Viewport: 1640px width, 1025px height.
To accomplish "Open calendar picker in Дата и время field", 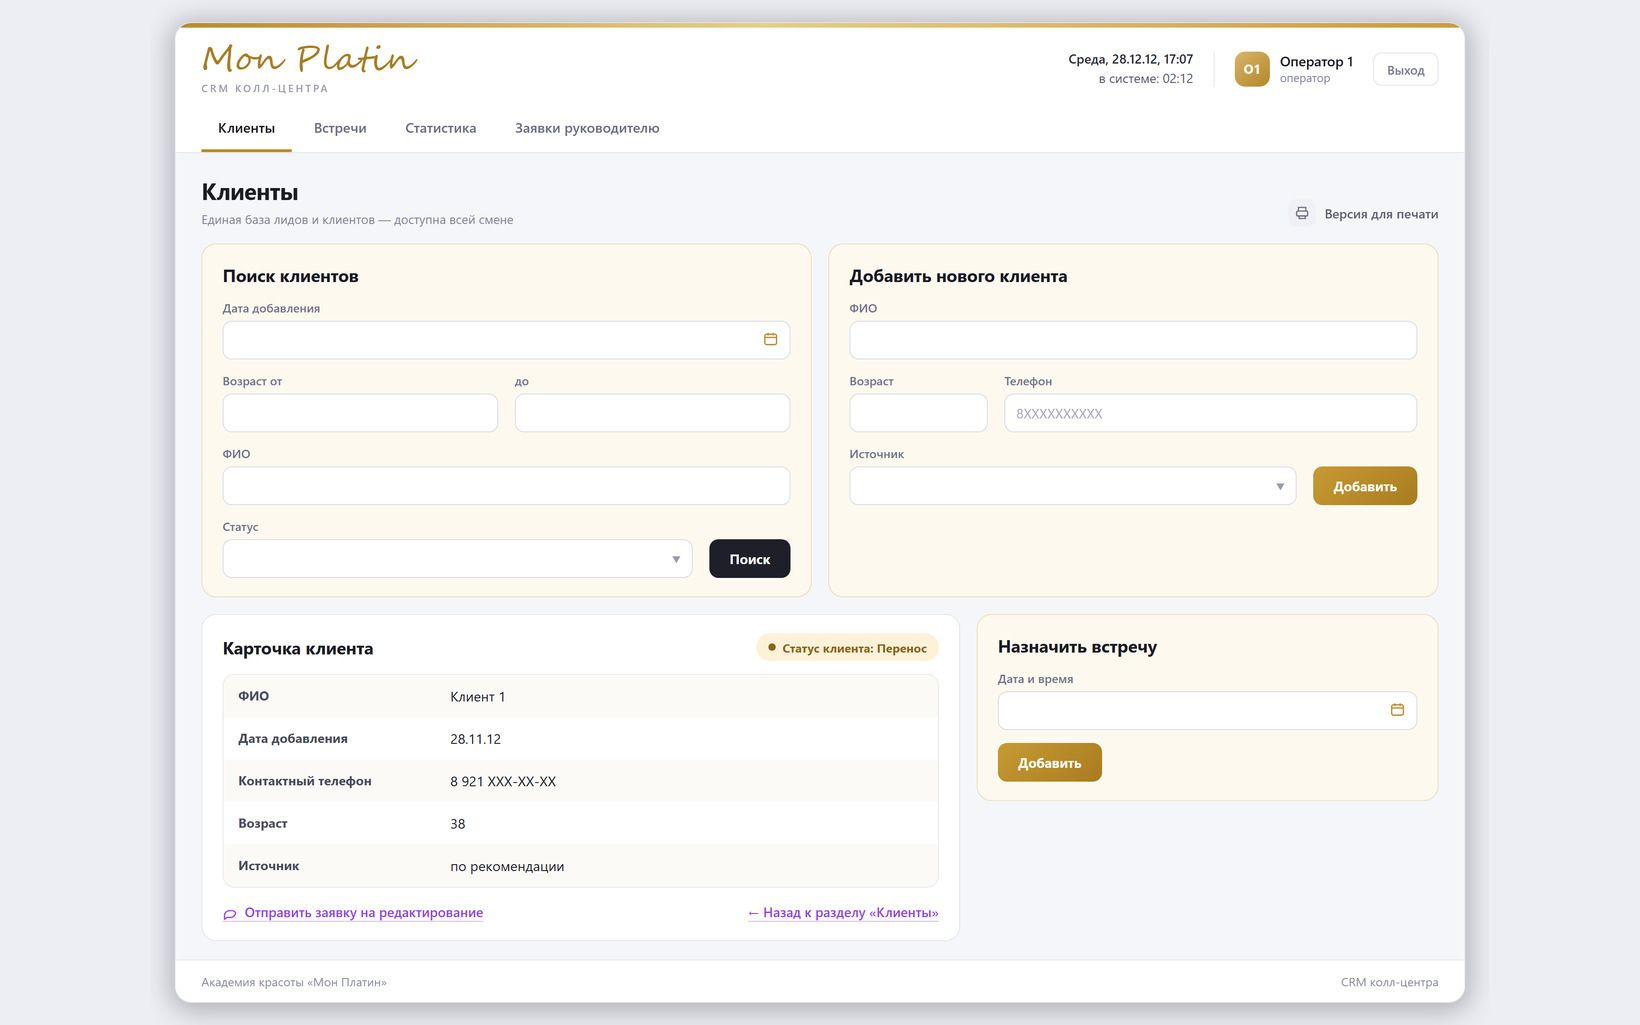I will click(x=1397, y=710).
